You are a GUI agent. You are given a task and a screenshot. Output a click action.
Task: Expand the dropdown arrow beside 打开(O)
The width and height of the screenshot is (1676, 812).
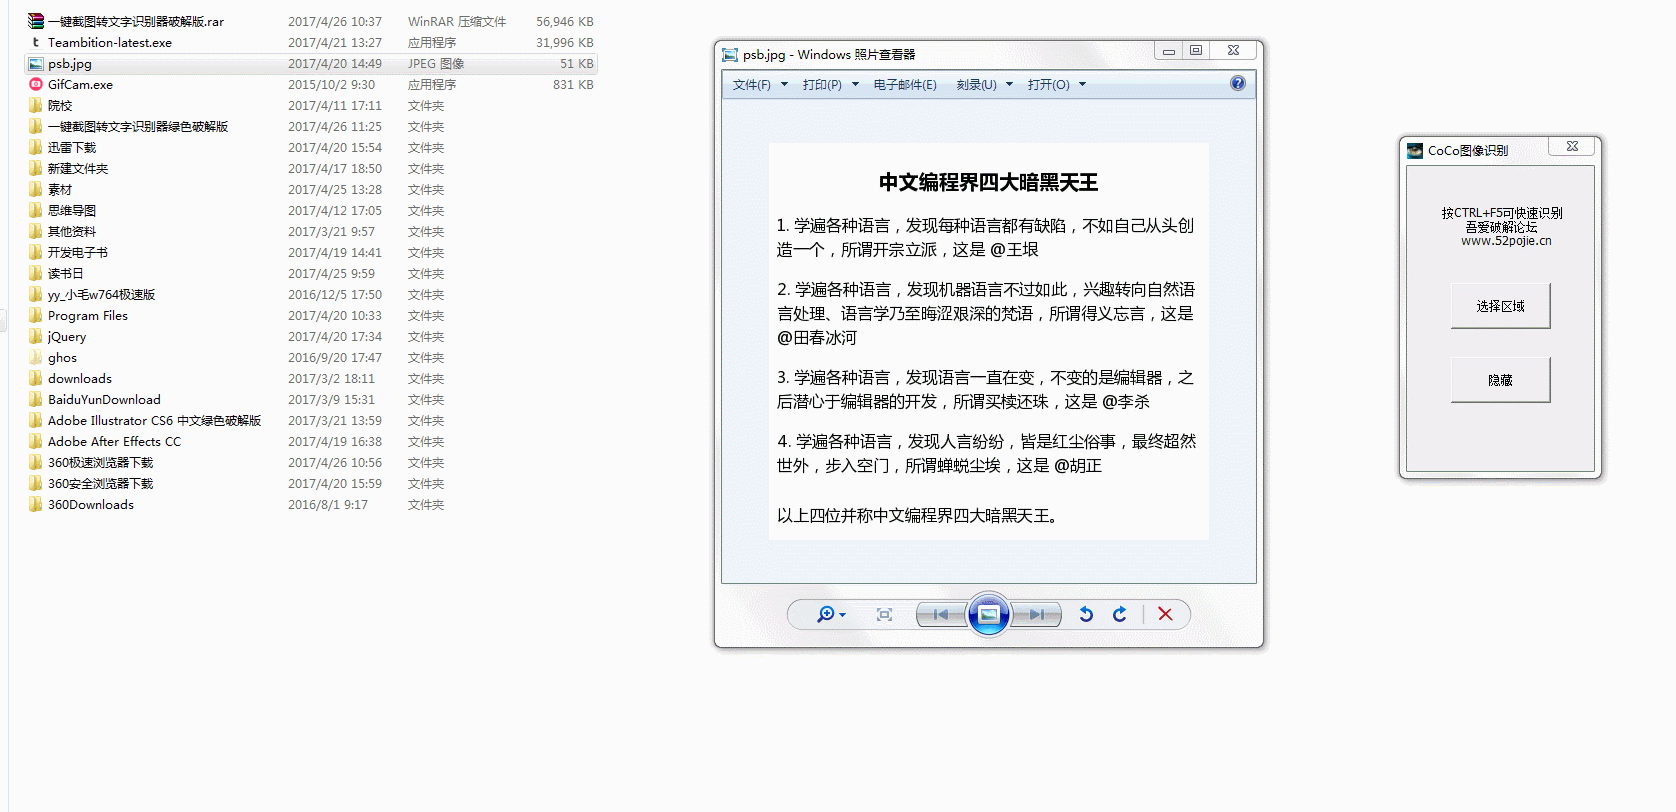tap(1082, 85)
